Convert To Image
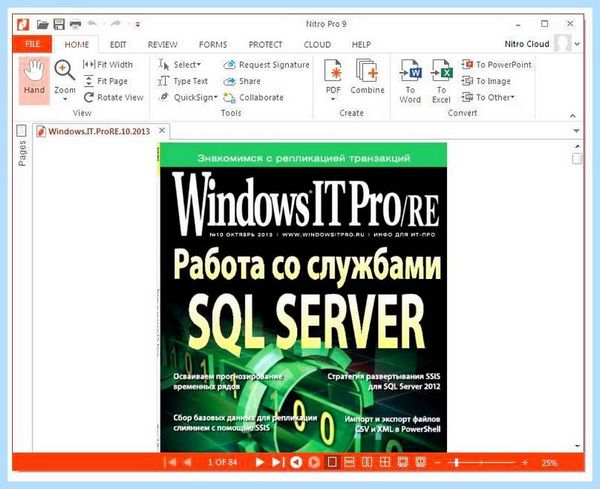This screenshot has width=600, height=489. [486, 81]
